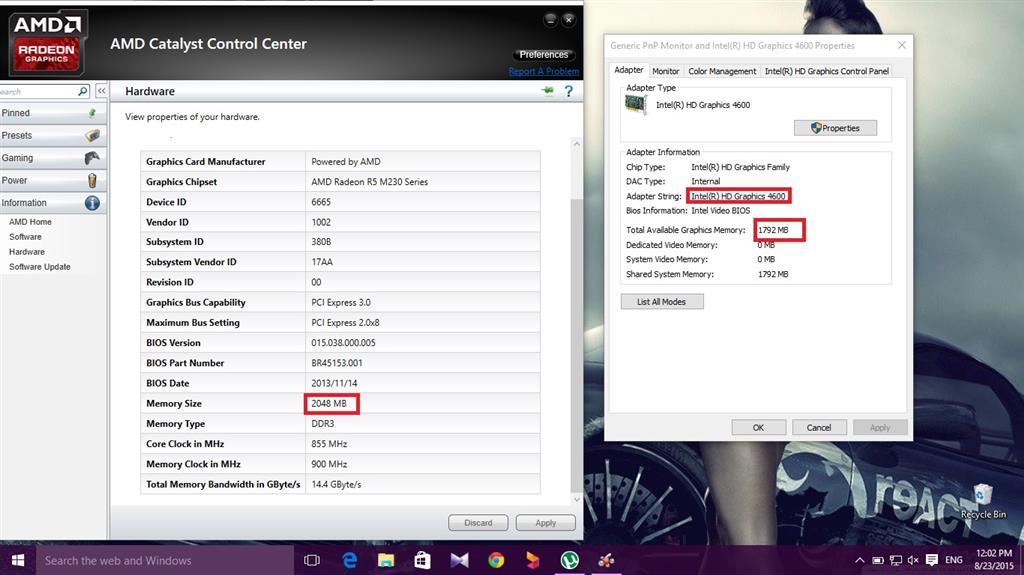Select Core Clock value 855 MHz

pyautogui.click(x=328, y=444)
